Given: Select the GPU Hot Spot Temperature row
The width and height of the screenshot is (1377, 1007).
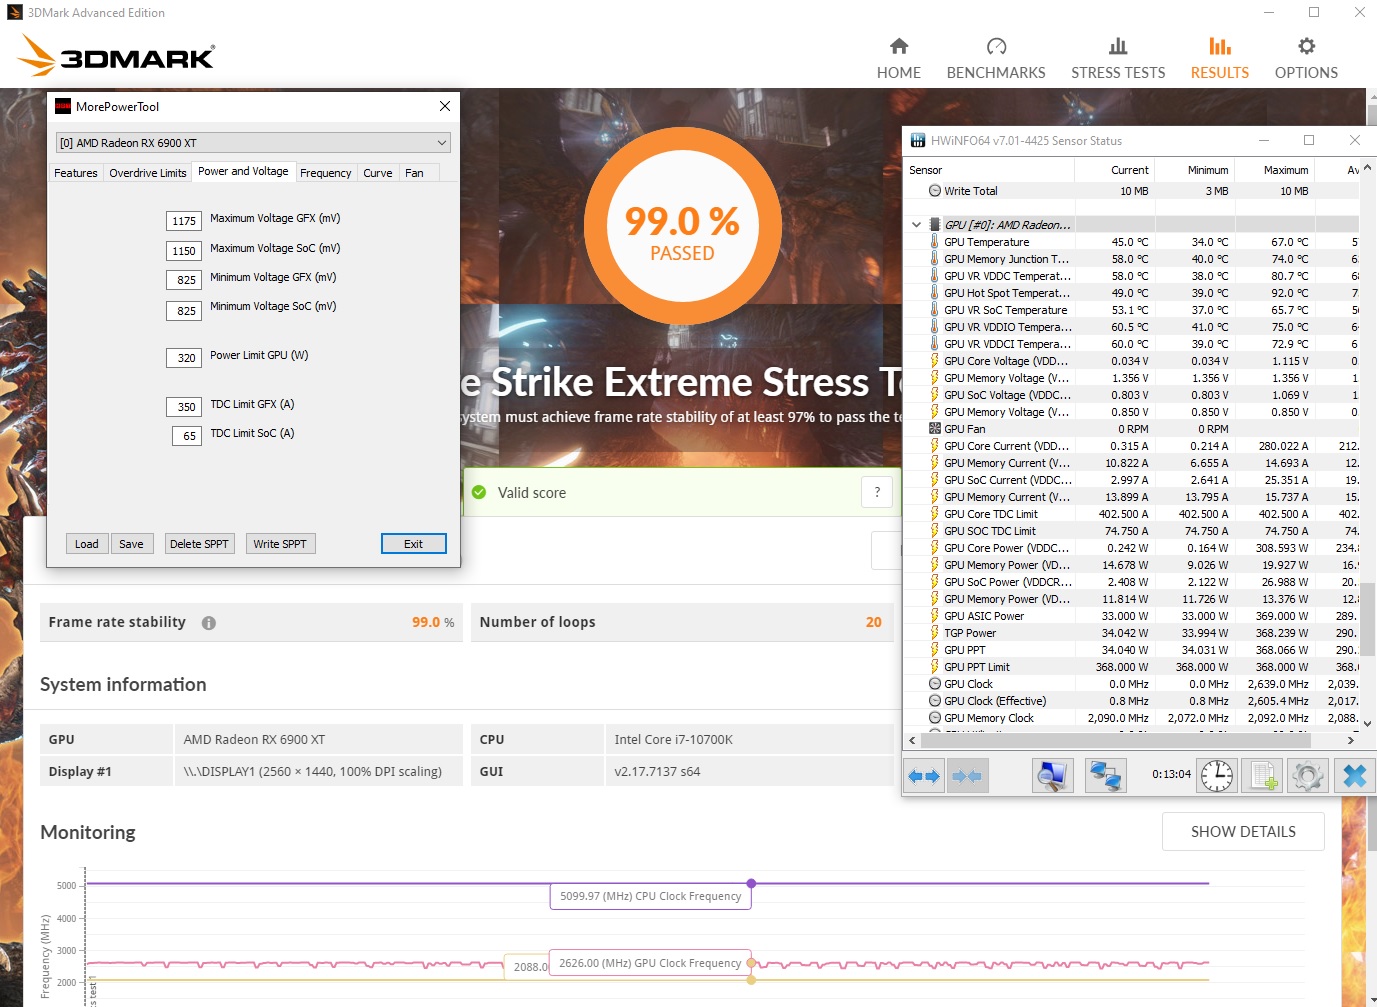Looking at the screenshot, I should [x=1132, y=293].
